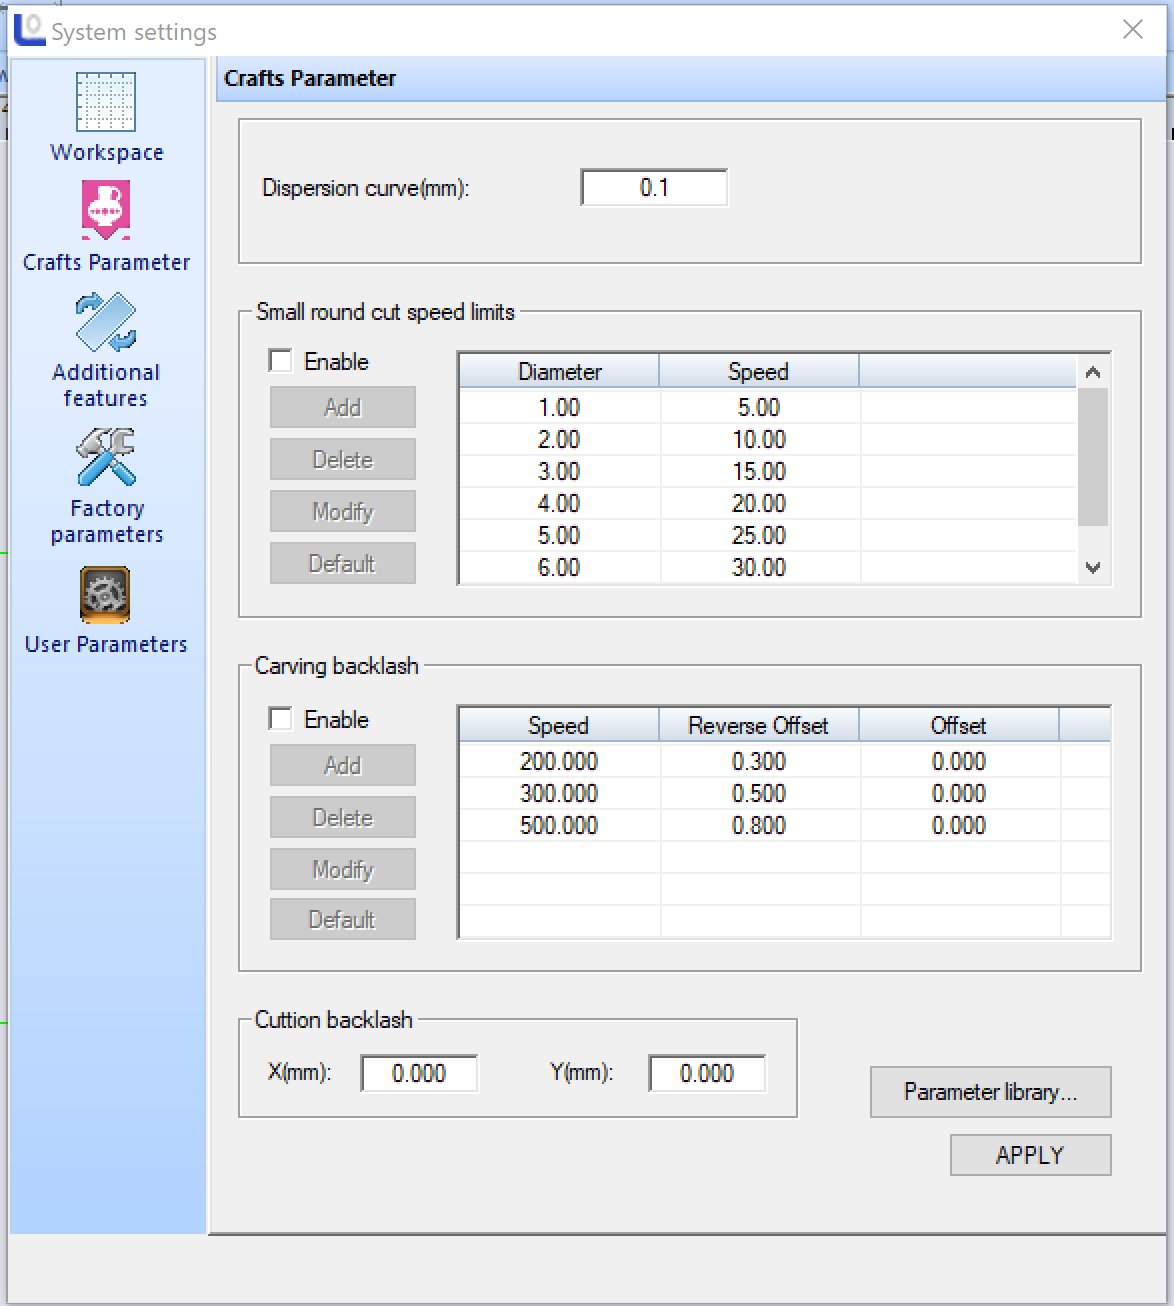
Task: Open User Parameters gear icon
Action: [x=106, y=595]
